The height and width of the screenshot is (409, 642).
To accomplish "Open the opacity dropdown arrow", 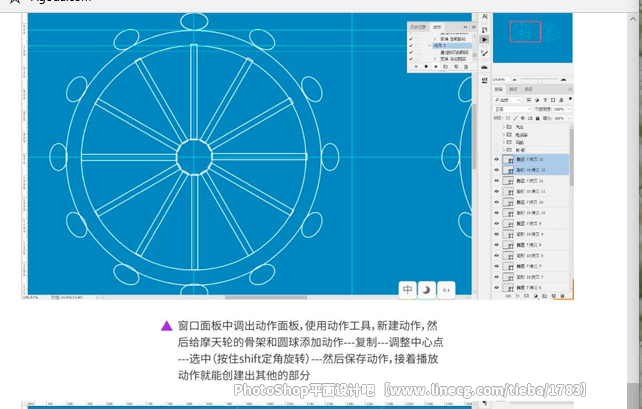I will click(569, 109).
